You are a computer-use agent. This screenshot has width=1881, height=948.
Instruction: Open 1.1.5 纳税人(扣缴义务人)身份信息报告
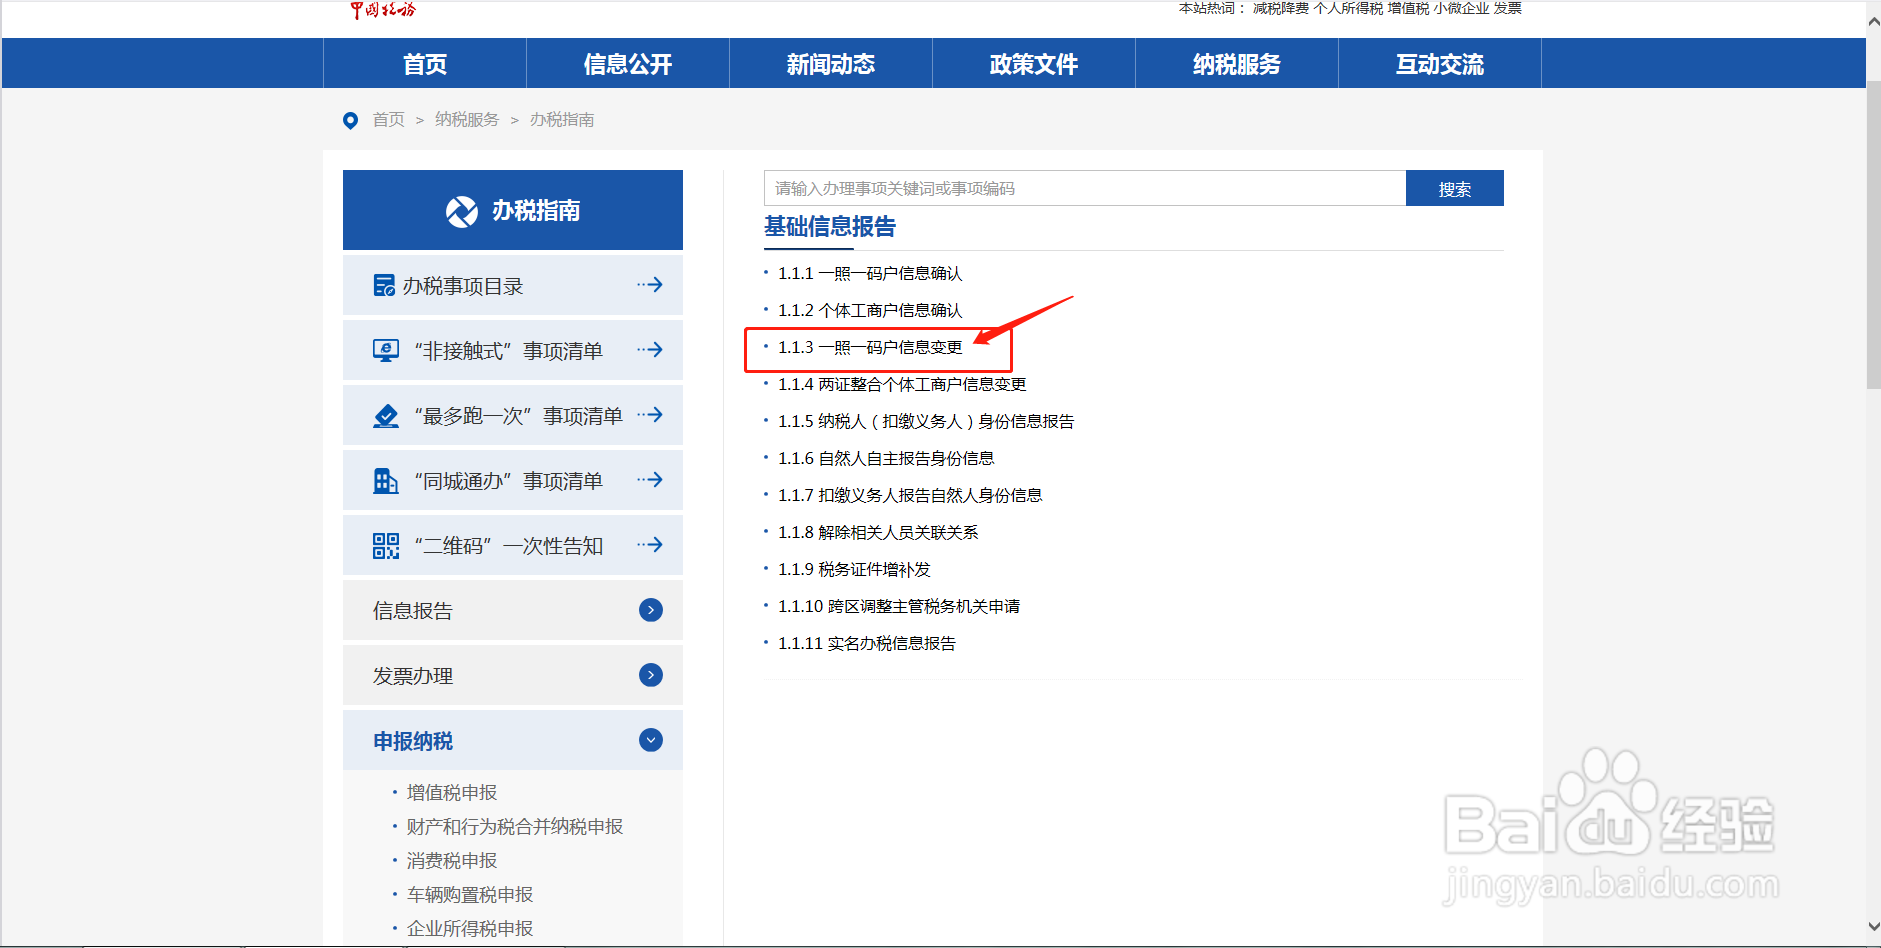coord(926,422)
